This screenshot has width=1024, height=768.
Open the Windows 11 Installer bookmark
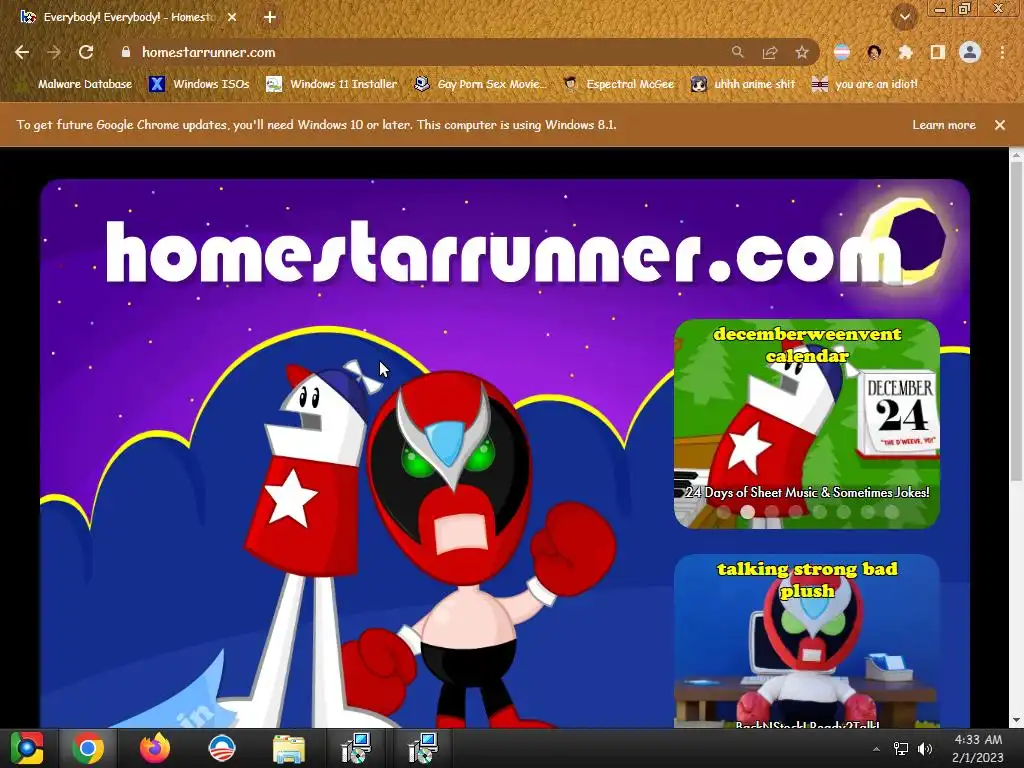332,84
